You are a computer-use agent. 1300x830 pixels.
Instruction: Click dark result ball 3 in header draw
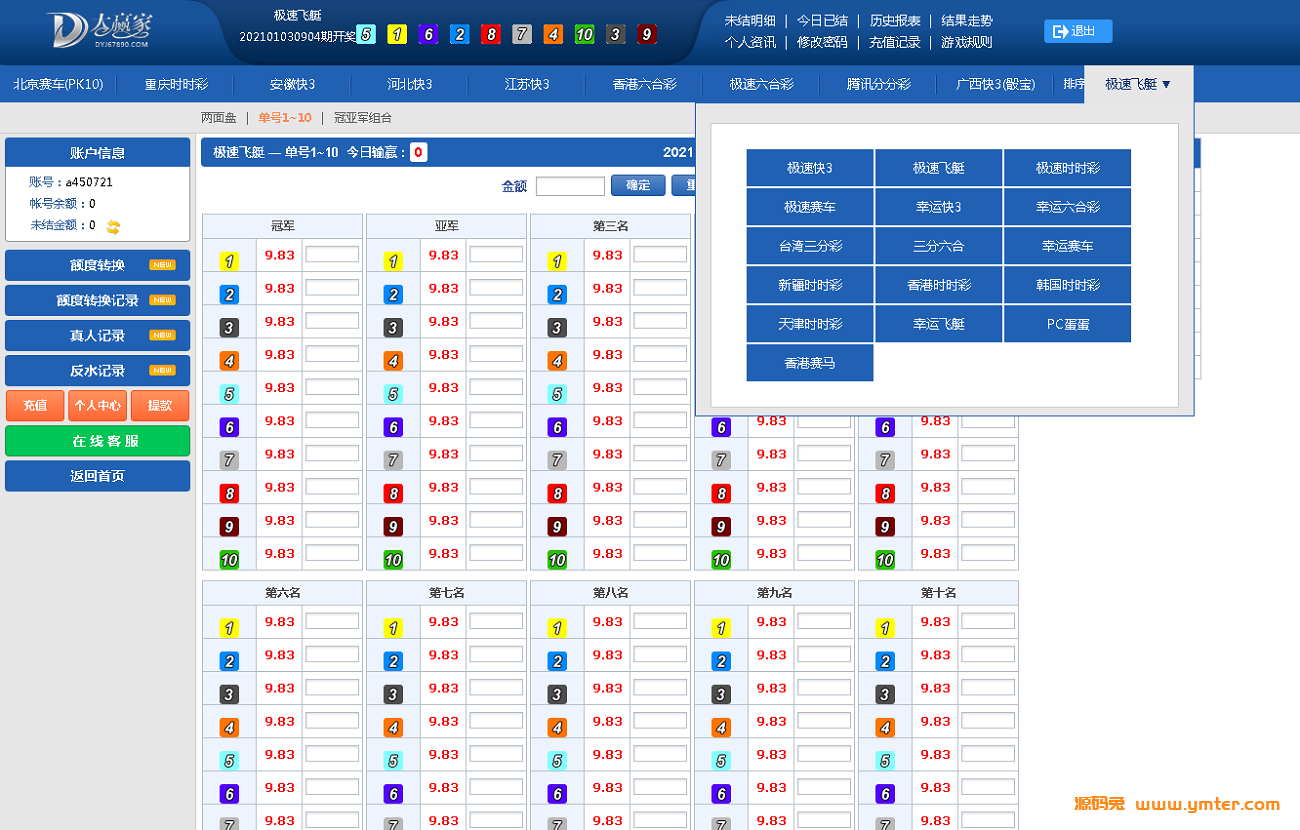(x=616, y=34)
